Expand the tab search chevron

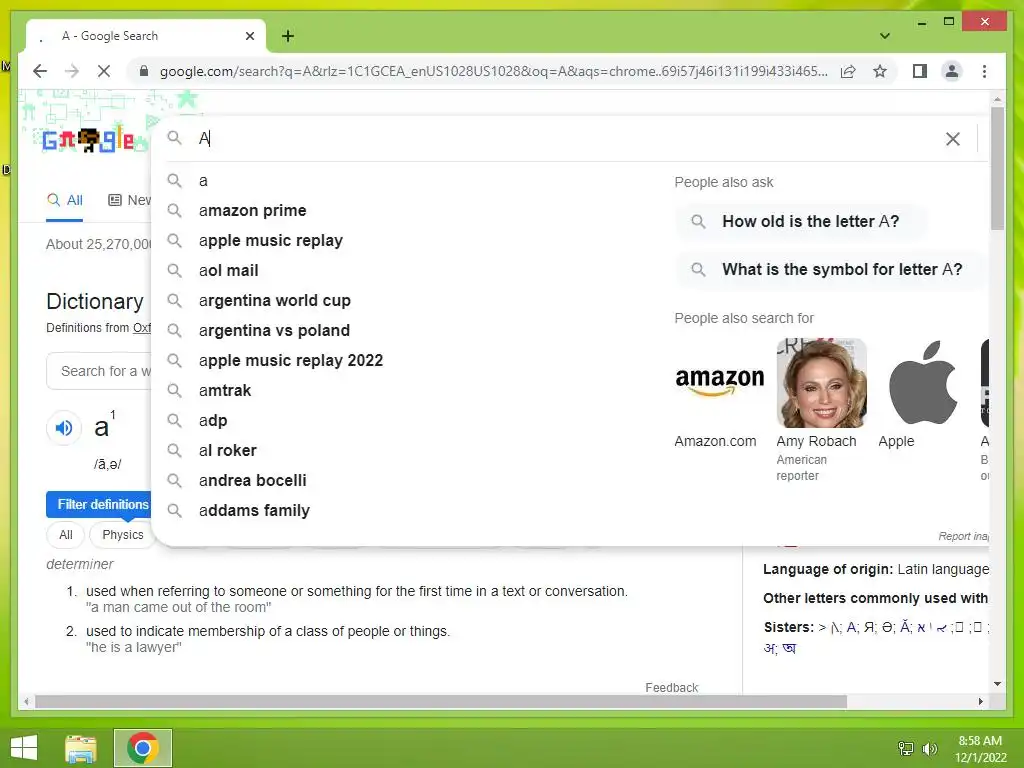[x=885, y=36]
